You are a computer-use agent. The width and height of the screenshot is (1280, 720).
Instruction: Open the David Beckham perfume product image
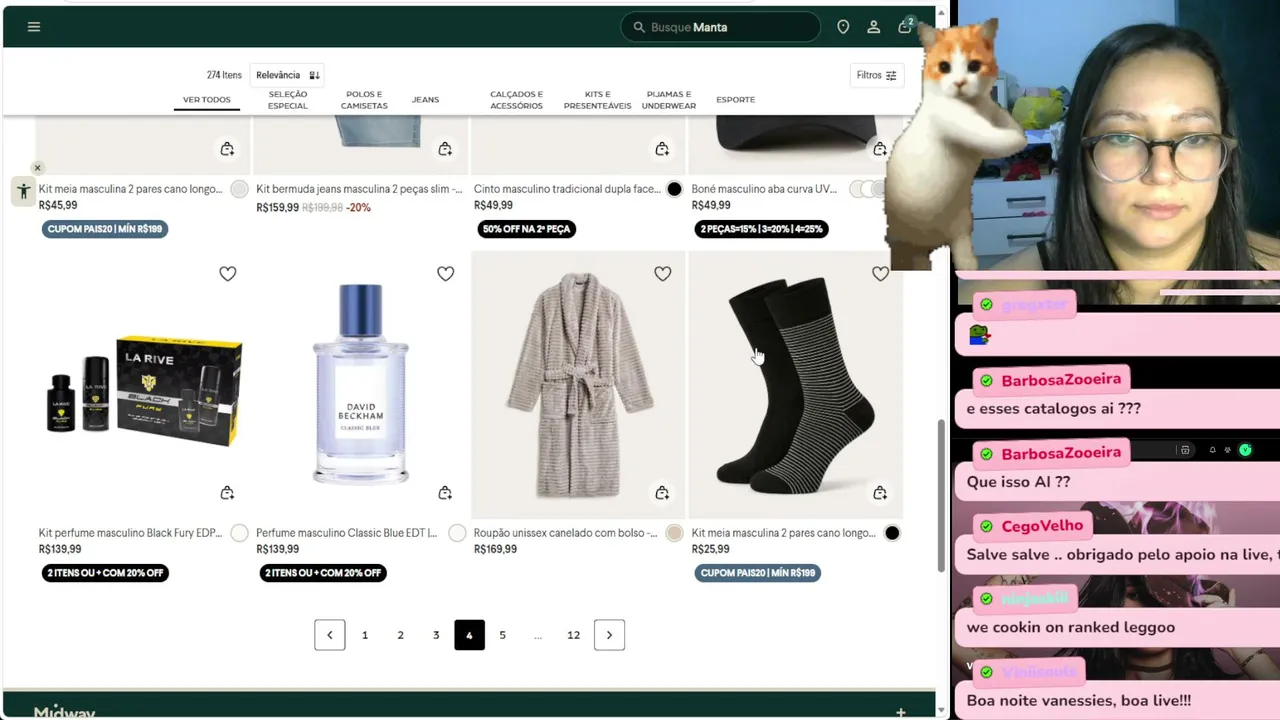[x=360, y=385]
